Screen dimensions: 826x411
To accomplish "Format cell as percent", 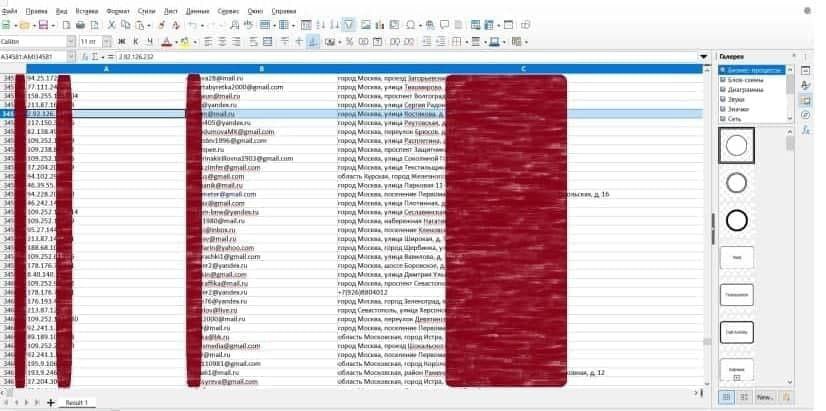I will point(349,42).
